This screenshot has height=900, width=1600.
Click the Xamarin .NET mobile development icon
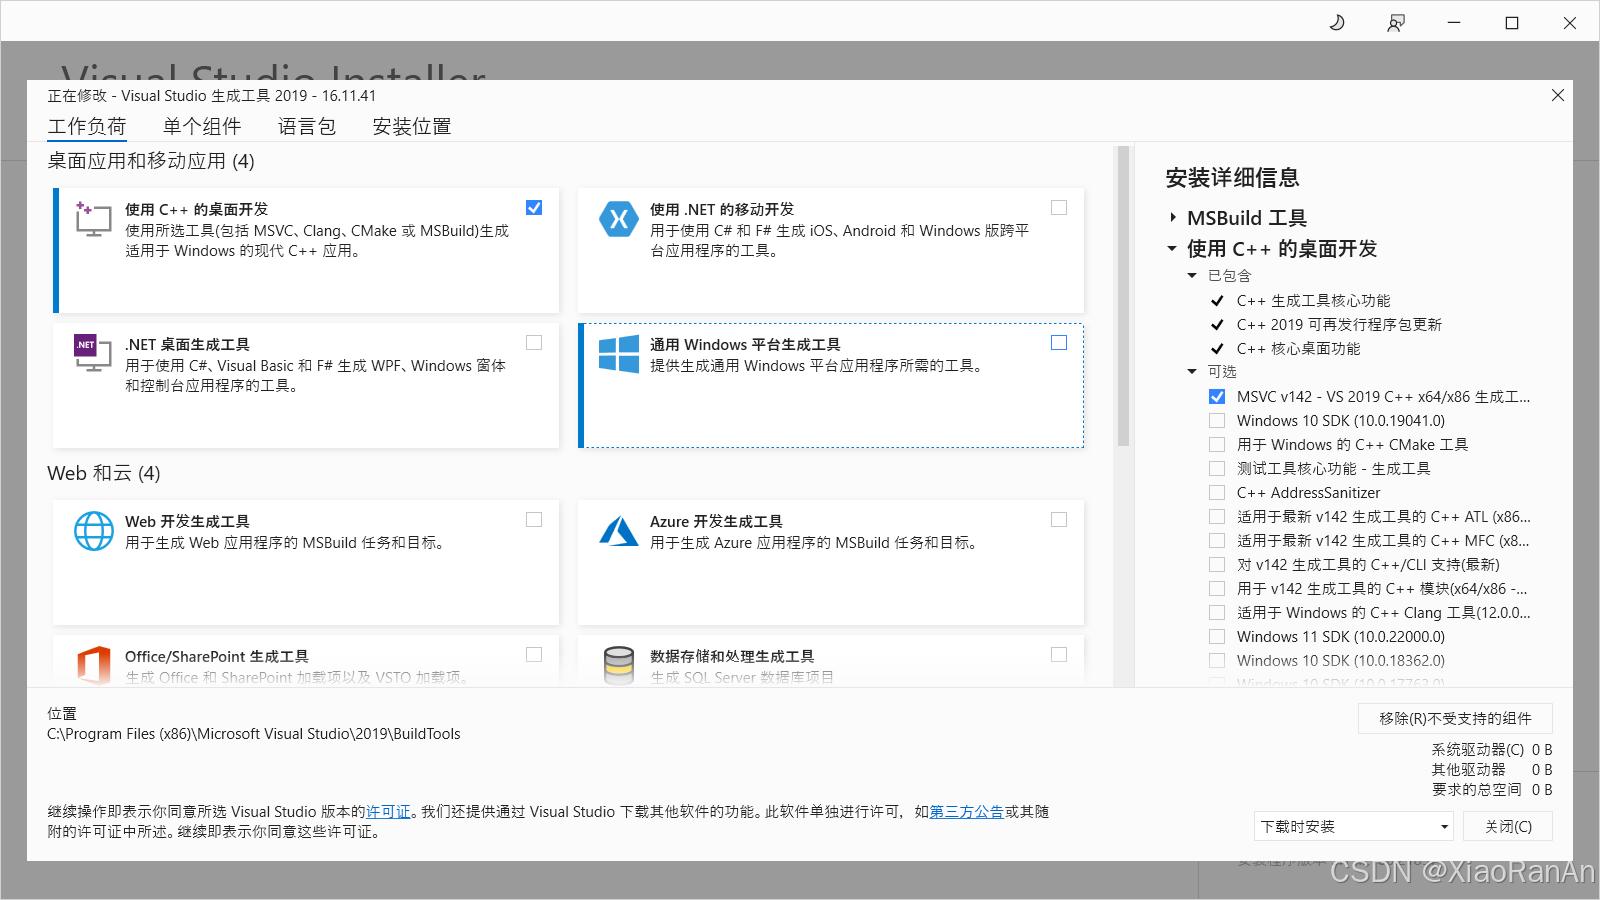[x=618, y=219]
